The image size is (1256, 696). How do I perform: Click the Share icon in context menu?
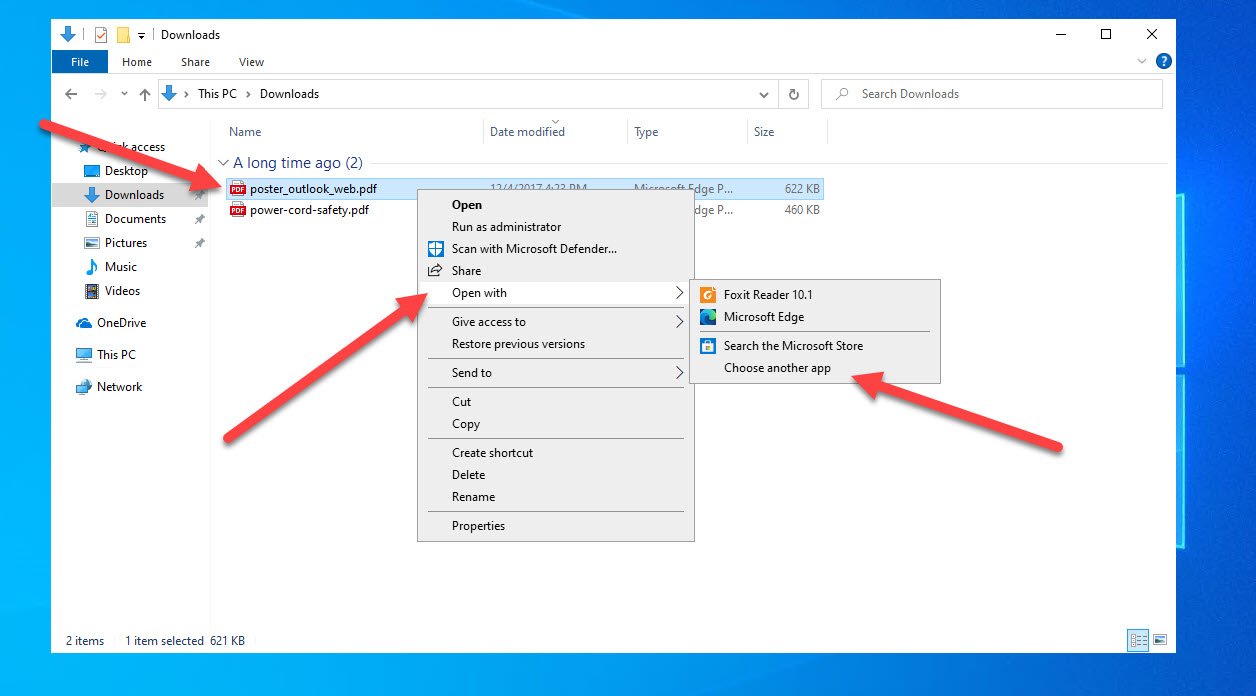(435, 271)
